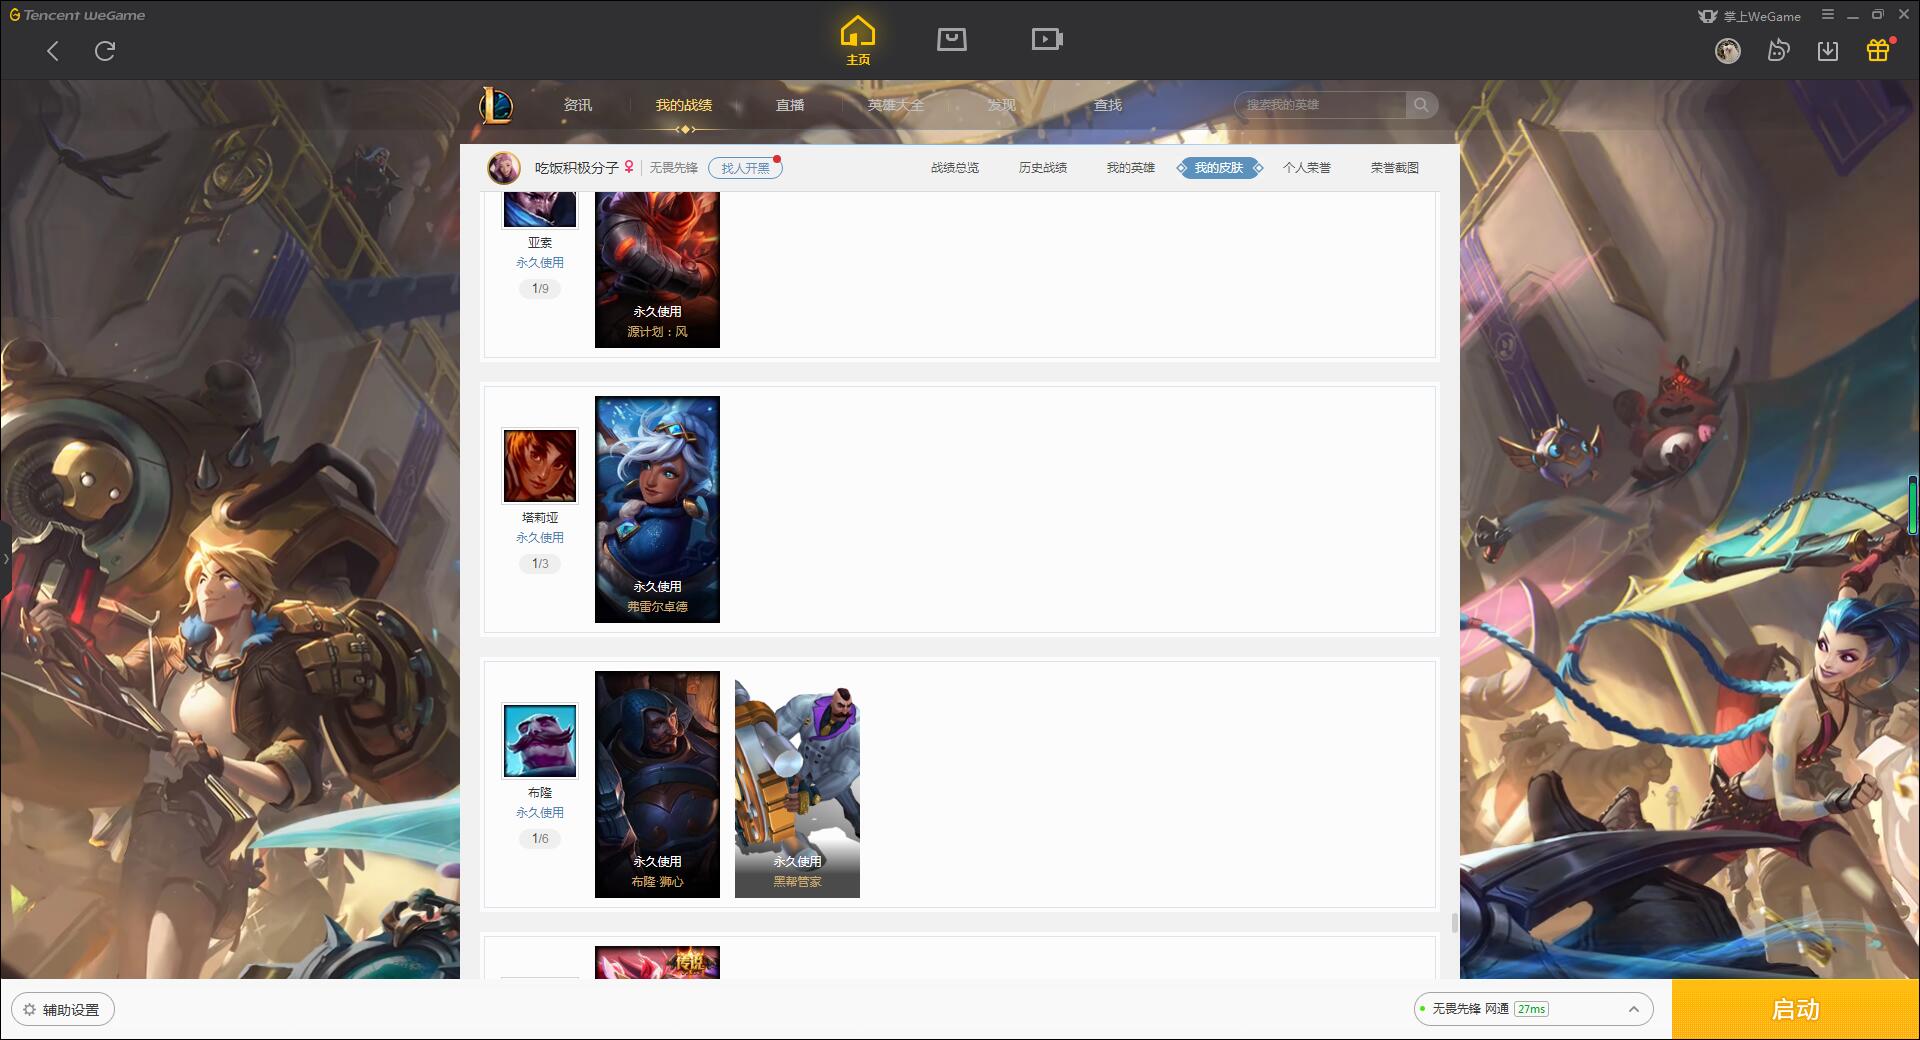The height and width of the screenshot is (1040, 1920).
Task: Click the 1/3 skin count badge
Action: 540,564
